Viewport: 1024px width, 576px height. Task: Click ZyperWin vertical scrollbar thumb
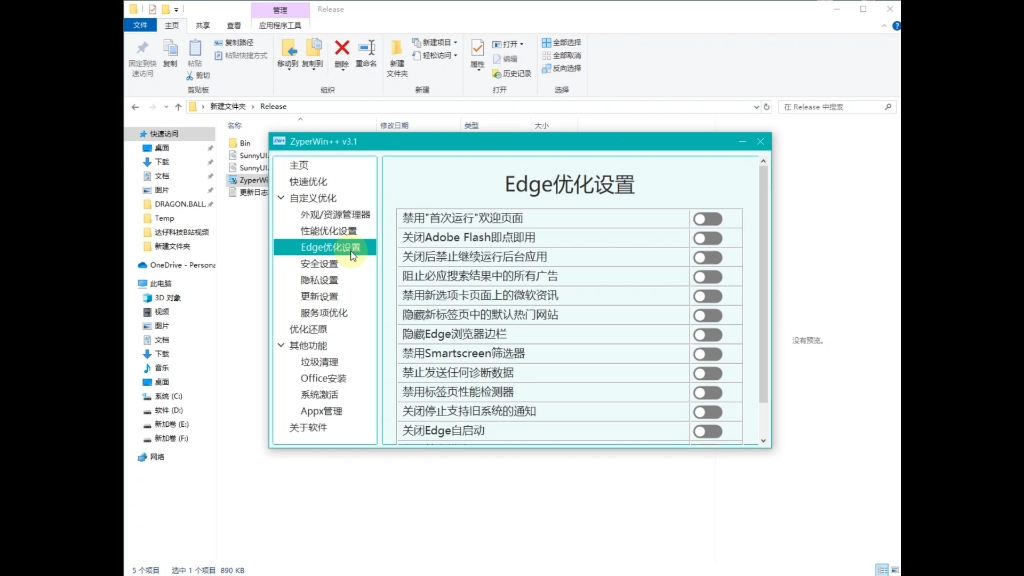tap(763, 285)
